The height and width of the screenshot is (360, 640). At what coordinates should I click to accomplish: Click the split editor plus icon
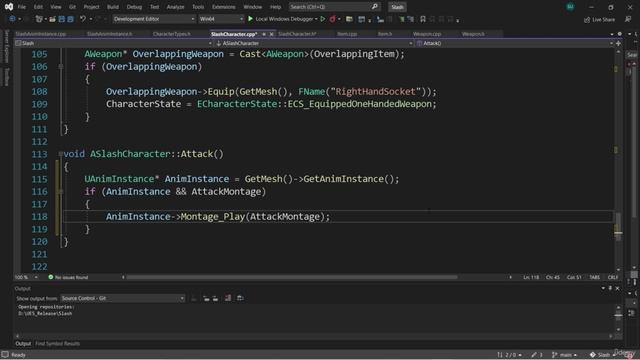point(618,43)
